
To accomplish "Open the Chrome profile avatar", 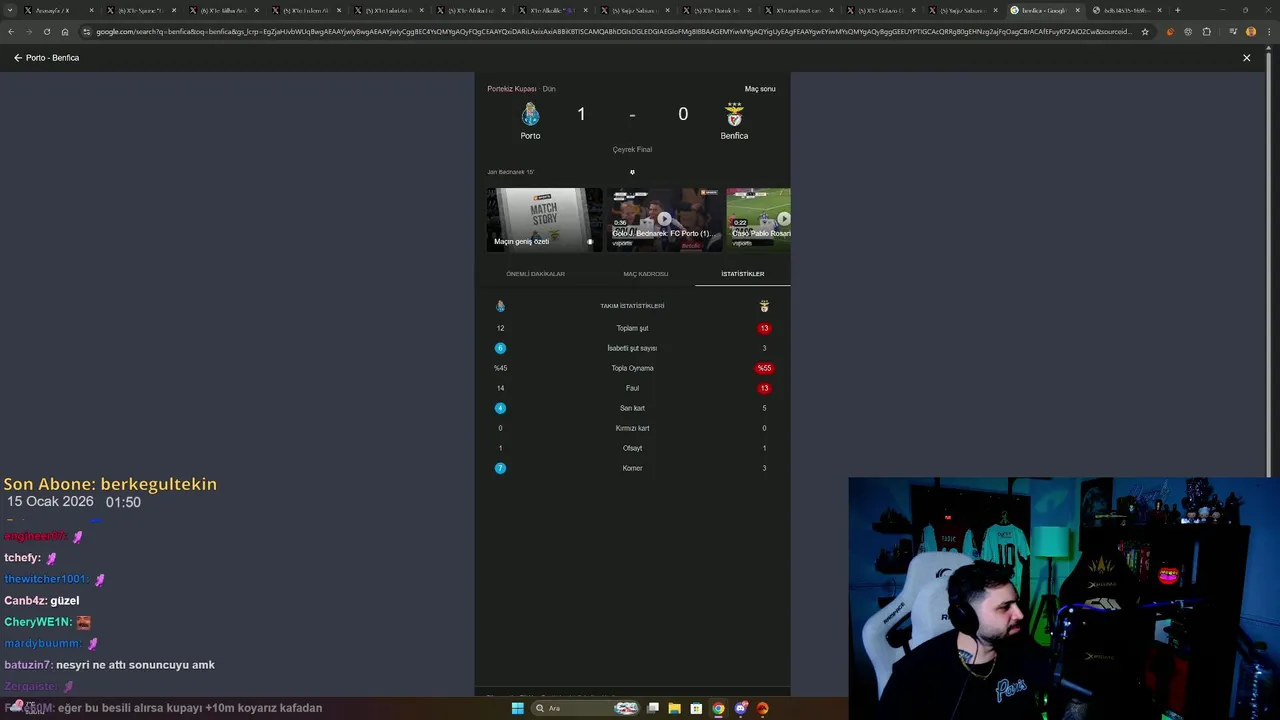I will (1251, 31).
